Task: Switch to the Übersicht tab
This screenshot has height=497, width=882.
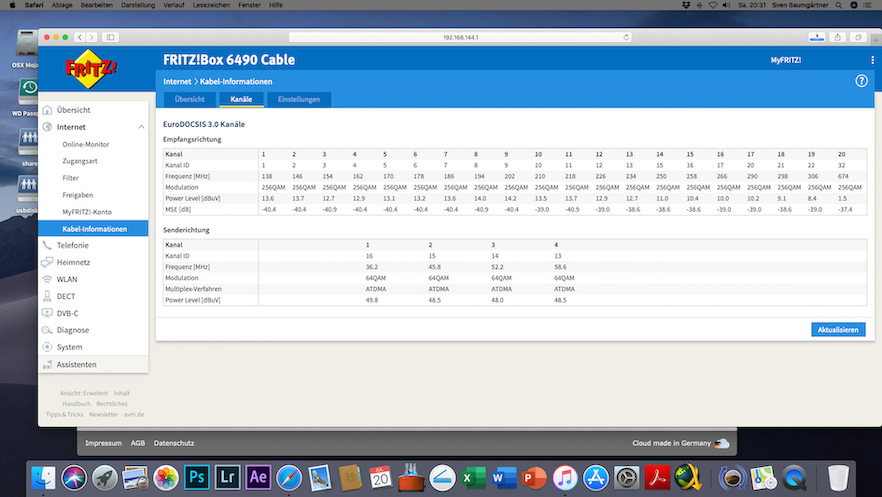Action: 190,100
